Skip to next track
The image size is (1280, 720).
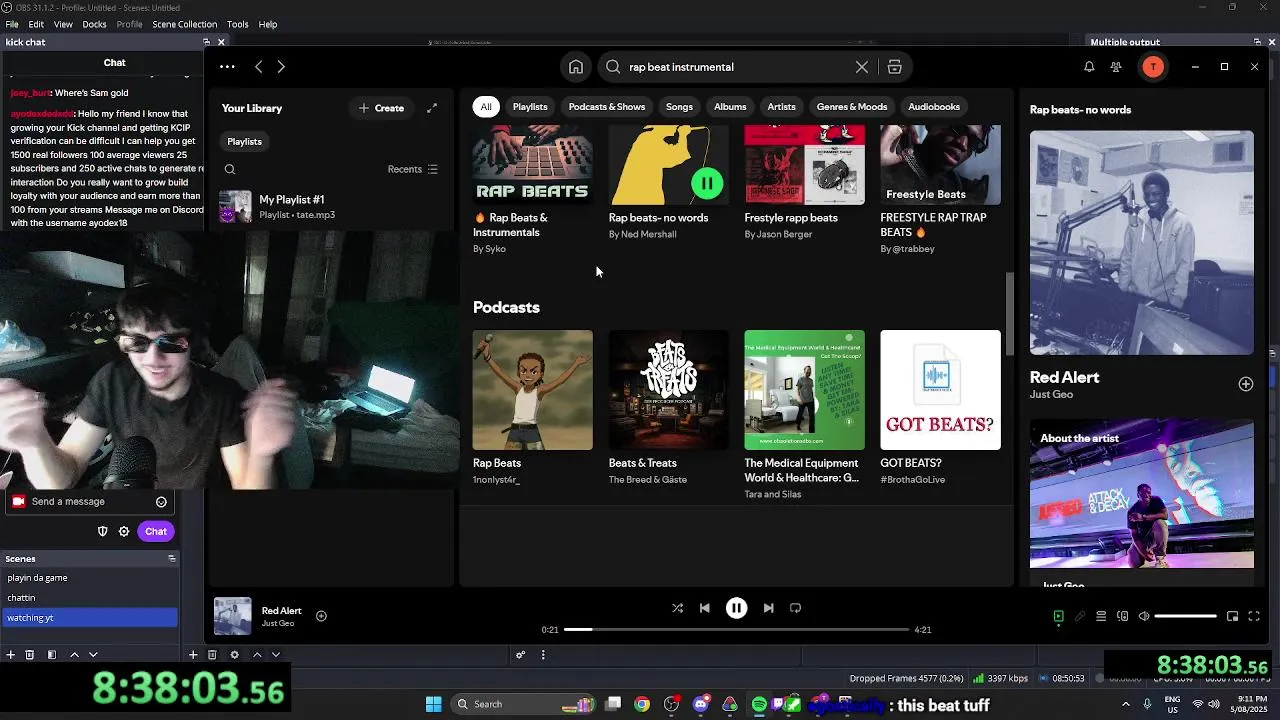768,608
